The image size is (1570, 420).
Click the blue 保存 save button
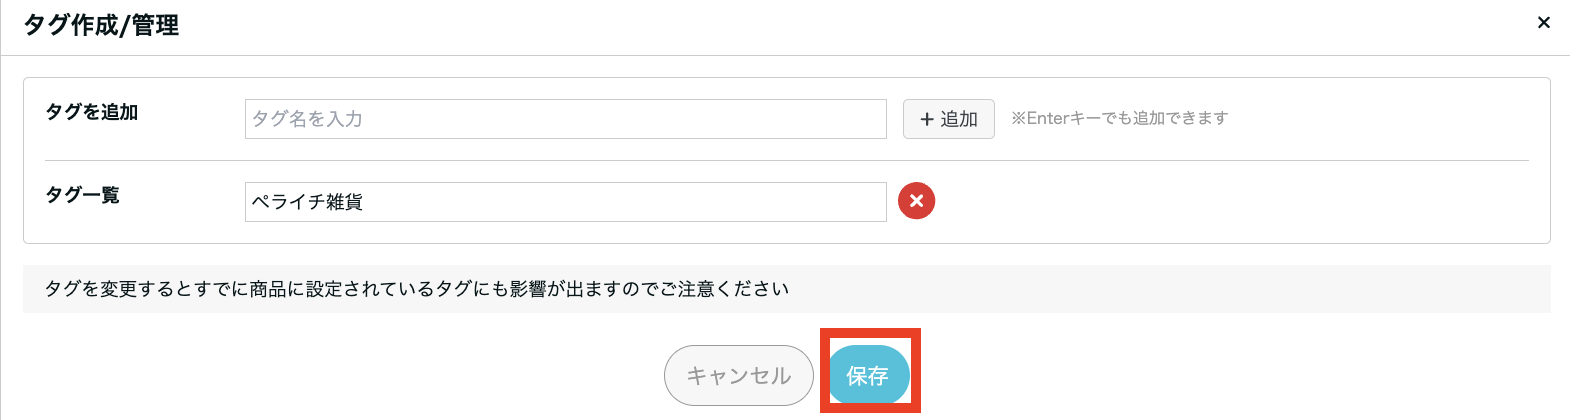coord(868,376)
